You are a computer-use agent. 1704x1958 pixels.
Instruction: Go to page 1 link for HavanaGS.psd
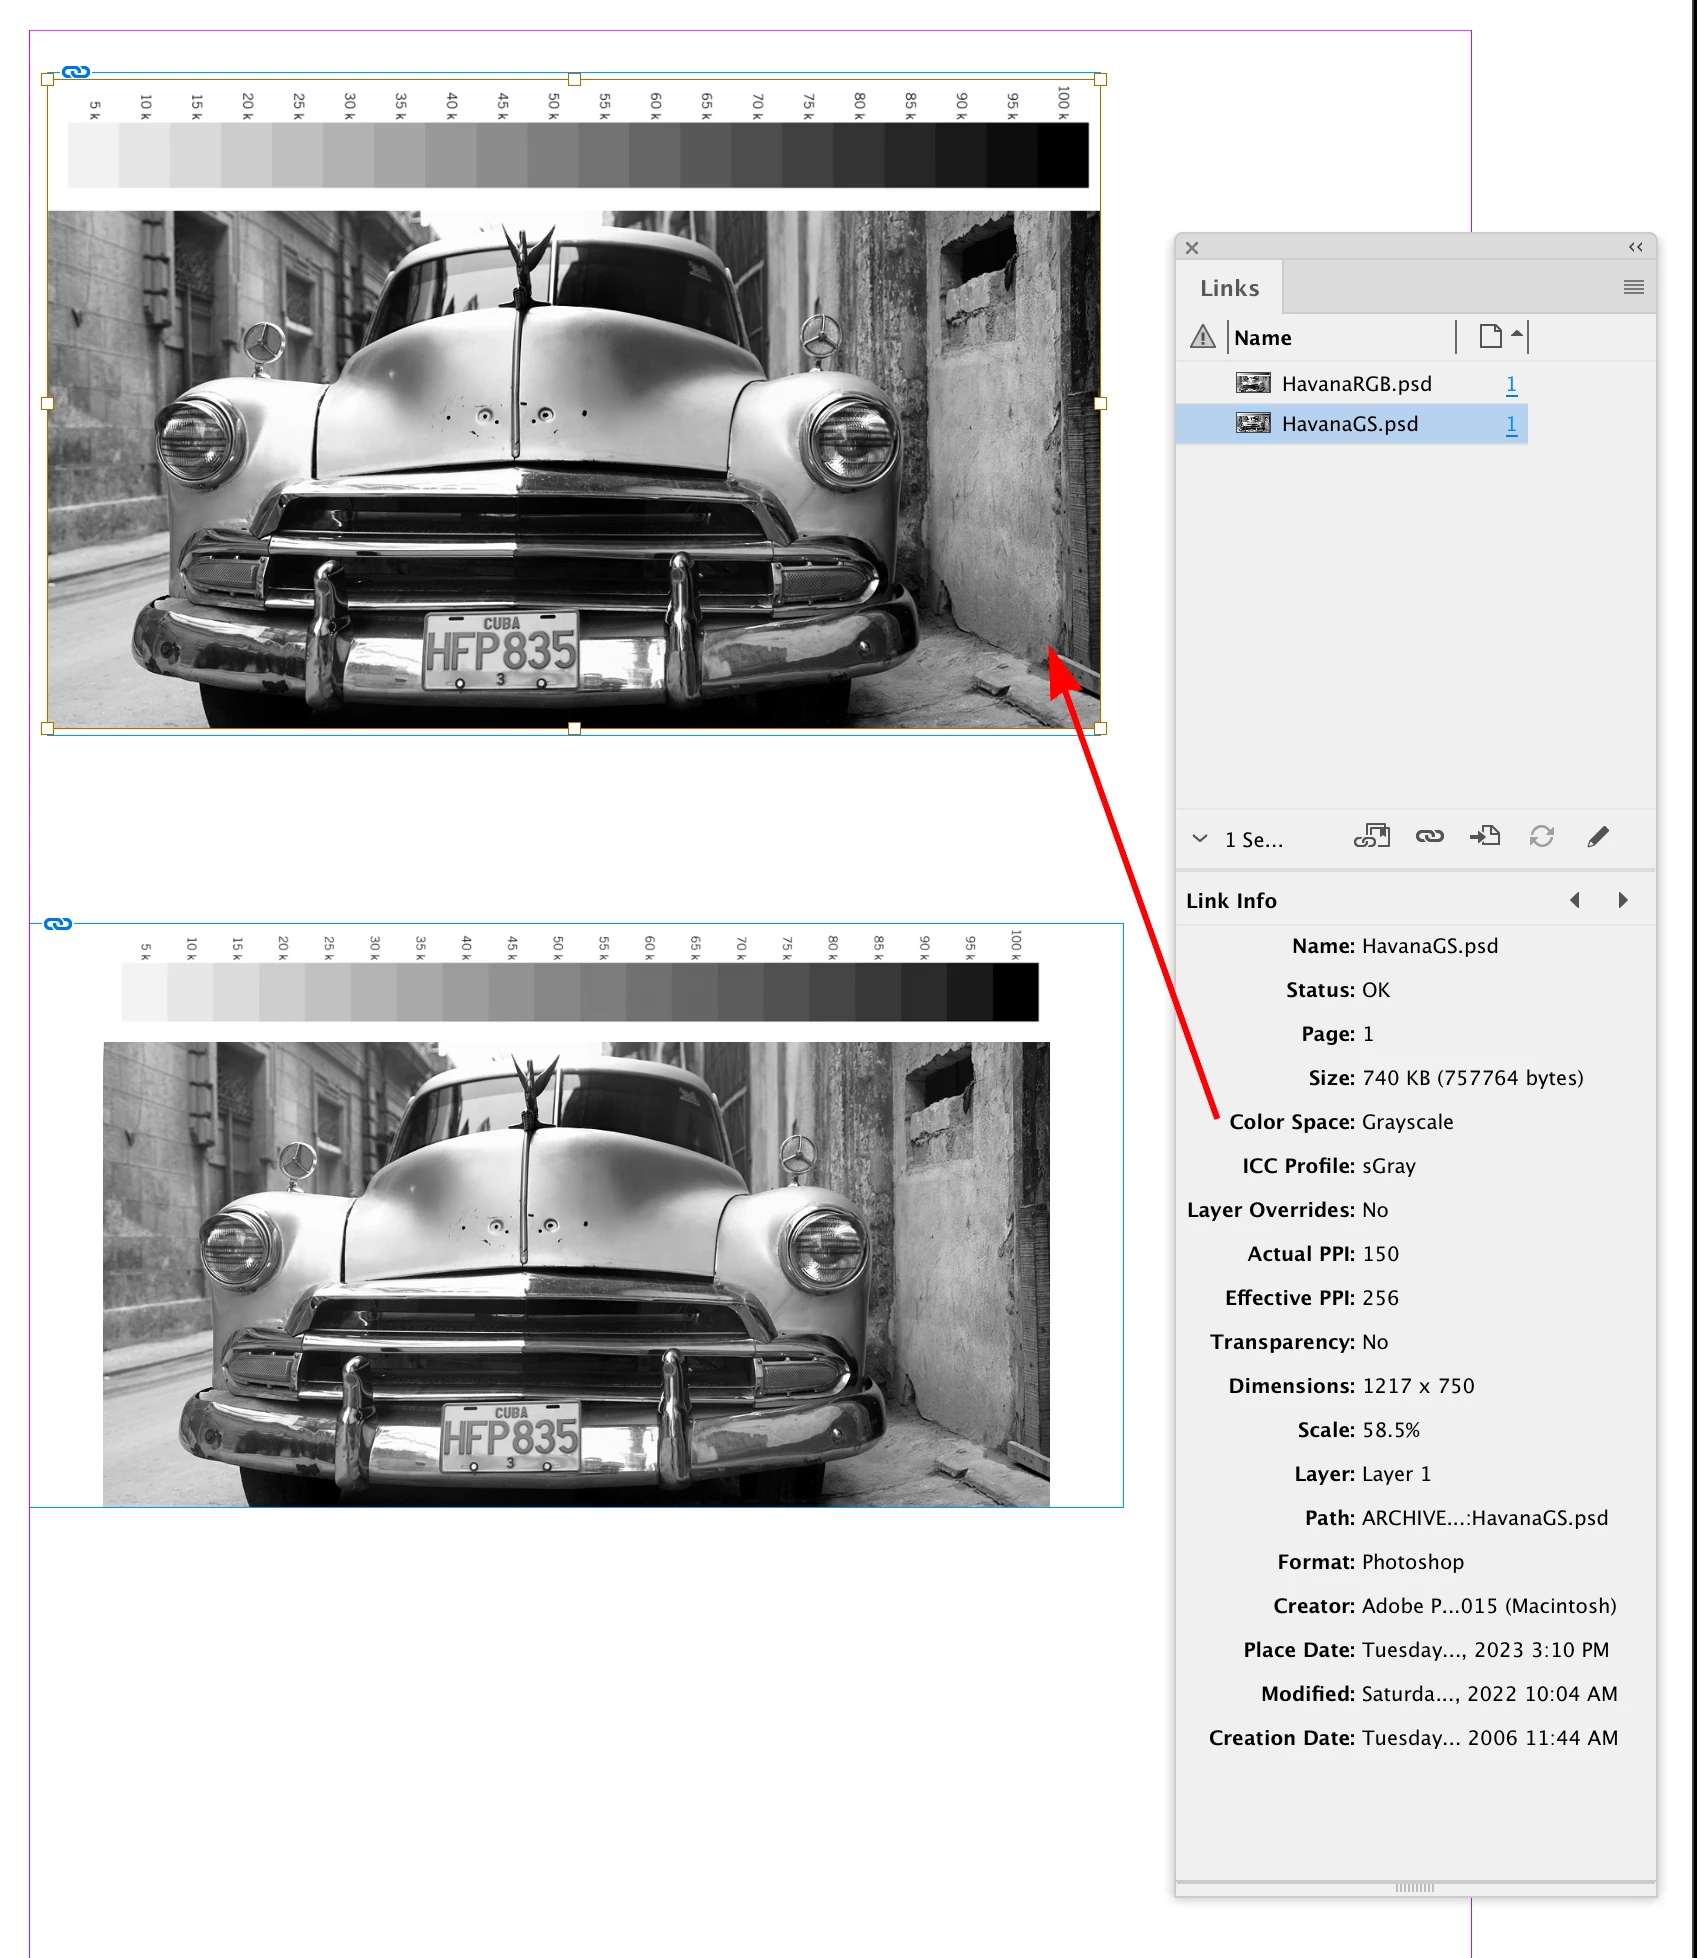pyautogui.click(x=1511, y=424)
